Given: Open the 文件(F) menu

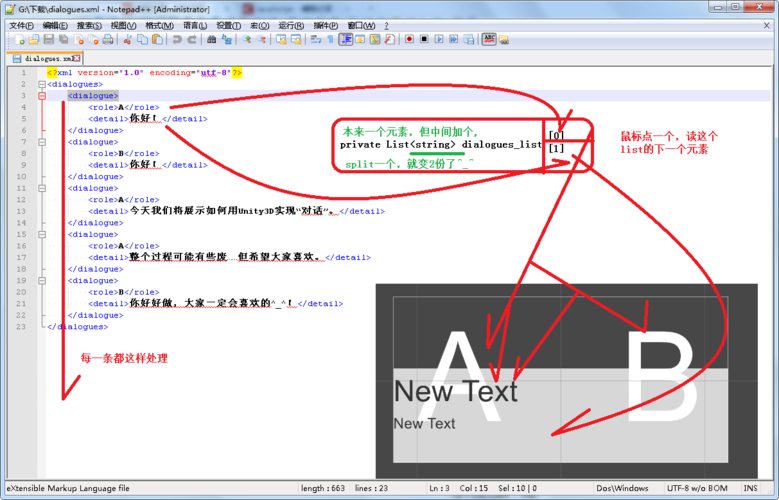Looking at the screenshot, I should (21, 25).
